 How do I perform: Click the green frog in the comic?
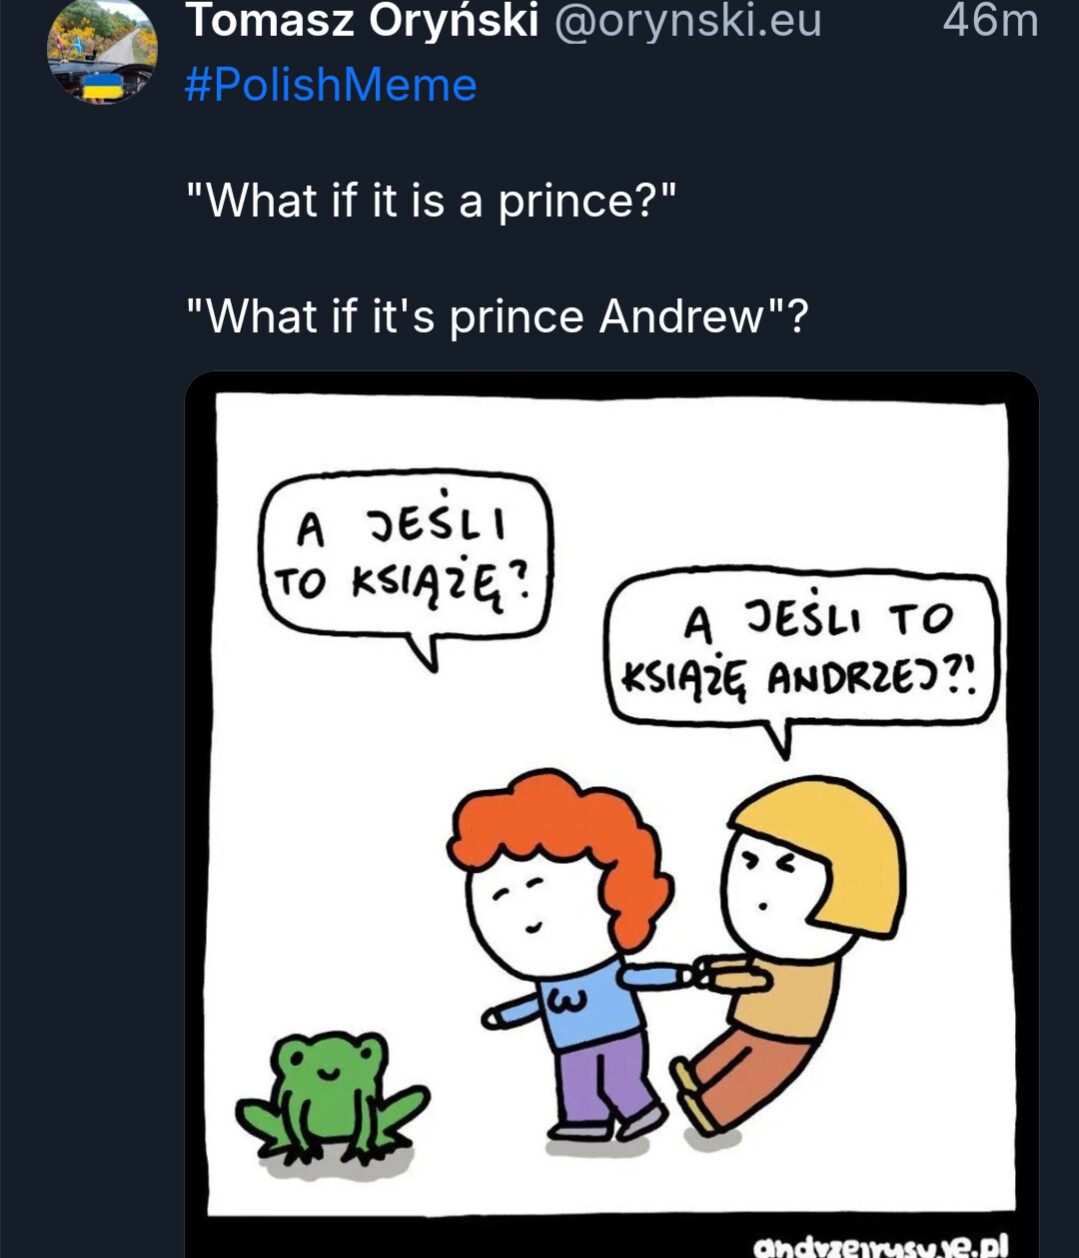point(331,1095)
